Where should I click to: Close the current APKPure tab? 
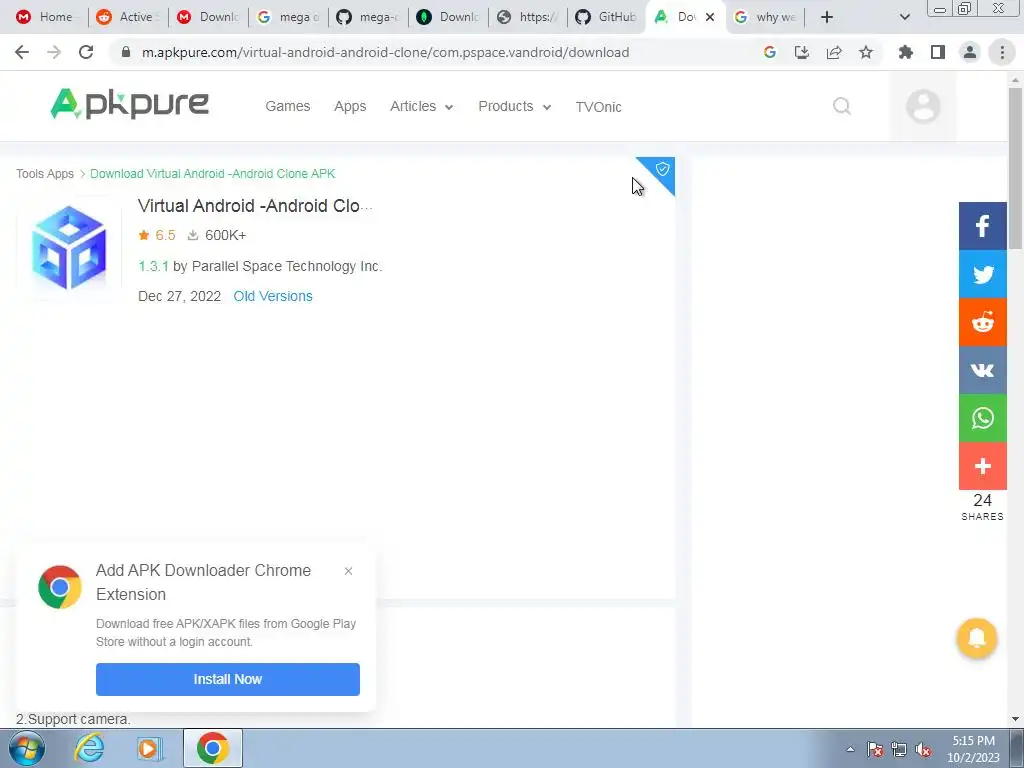point(710,17)
